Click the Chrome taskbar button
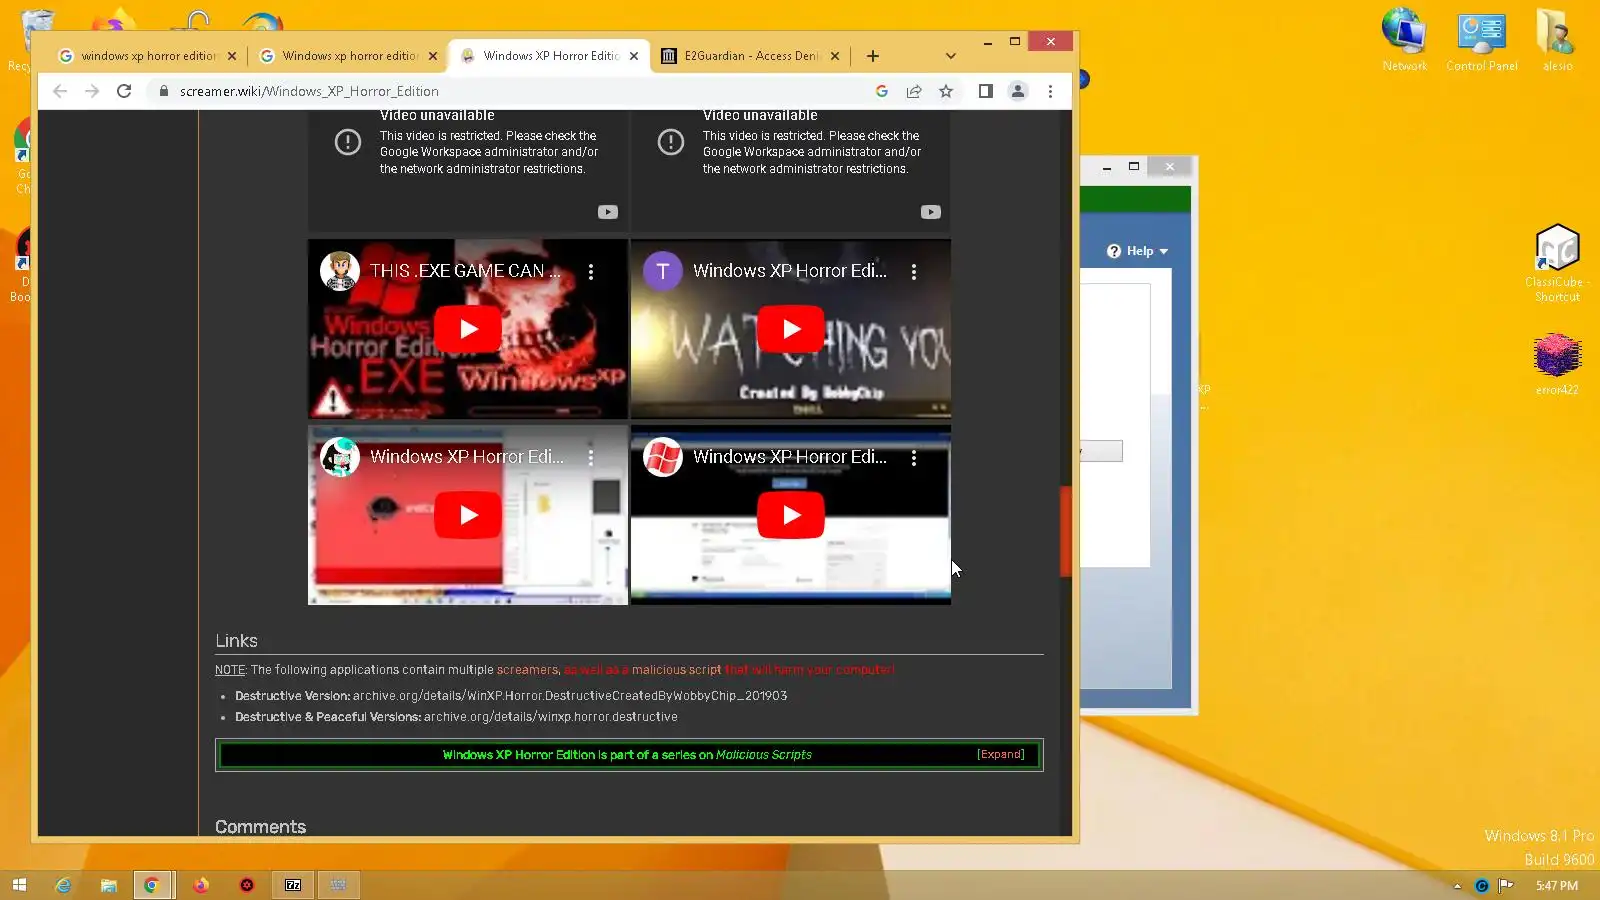 [152, 885]
